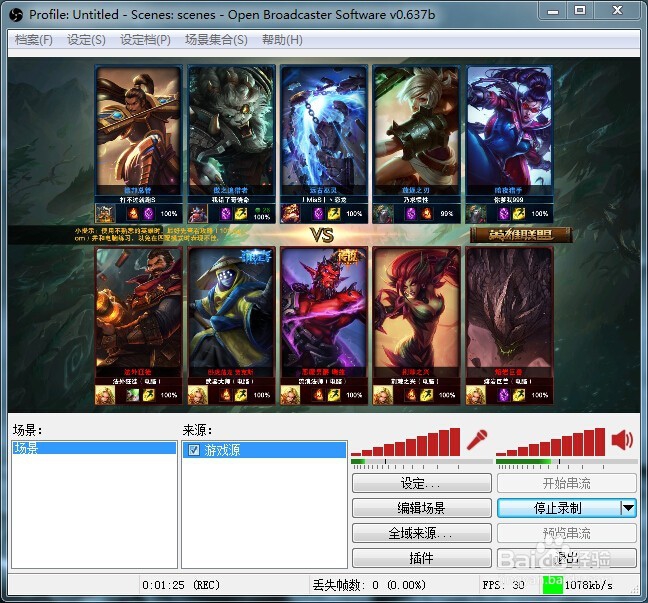The image size is (648, 603).
Task: Click the red-team Gangplank champion card
Action: [x=138, y=326]
